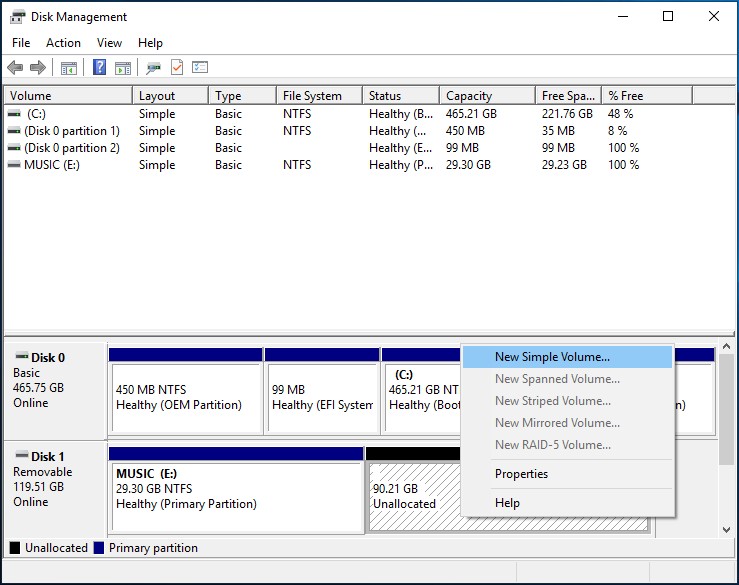739x585 pixels.
Task: Sort by the Volume column header
Action: click(x=68, y=96)
